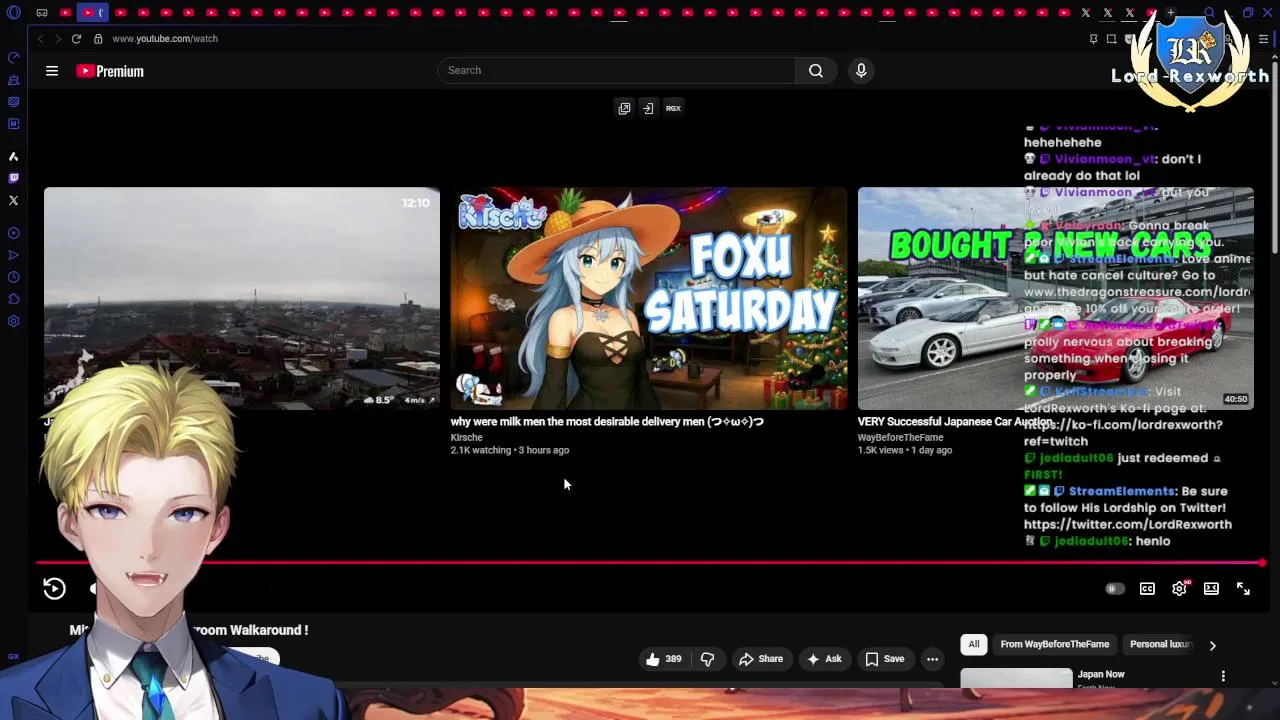
Task: Open the player settings gear menu
Action: tap(1180, 589)
